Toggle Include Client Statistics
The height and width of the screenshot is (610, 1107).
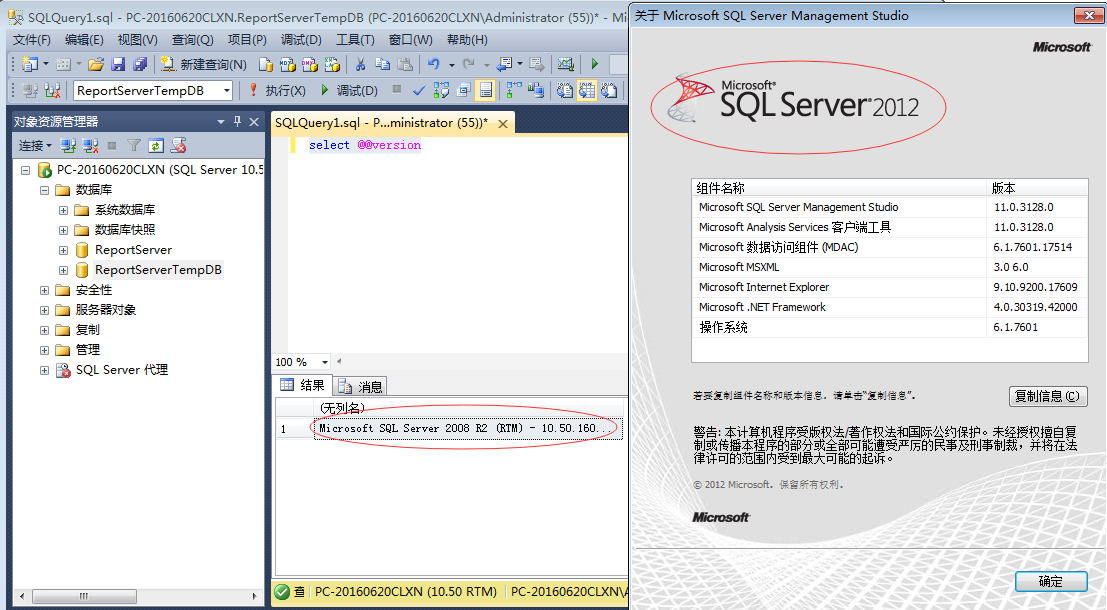pos(536,90)
